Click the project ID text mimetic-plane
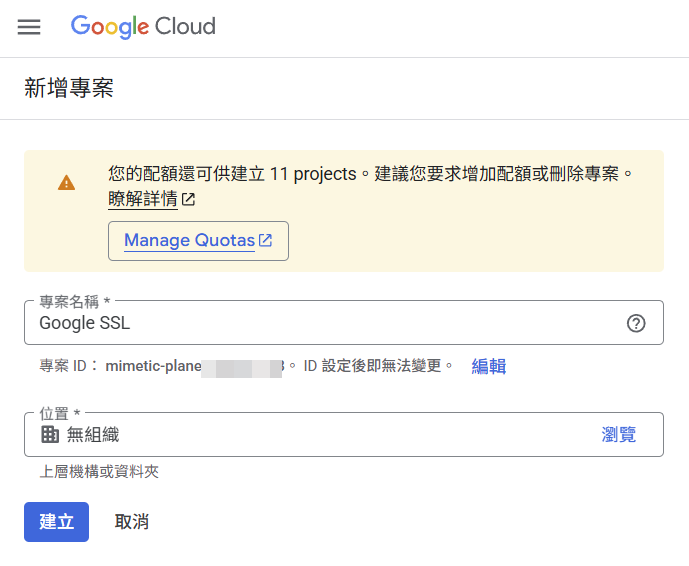689x566 pixels. pos(153,366)
